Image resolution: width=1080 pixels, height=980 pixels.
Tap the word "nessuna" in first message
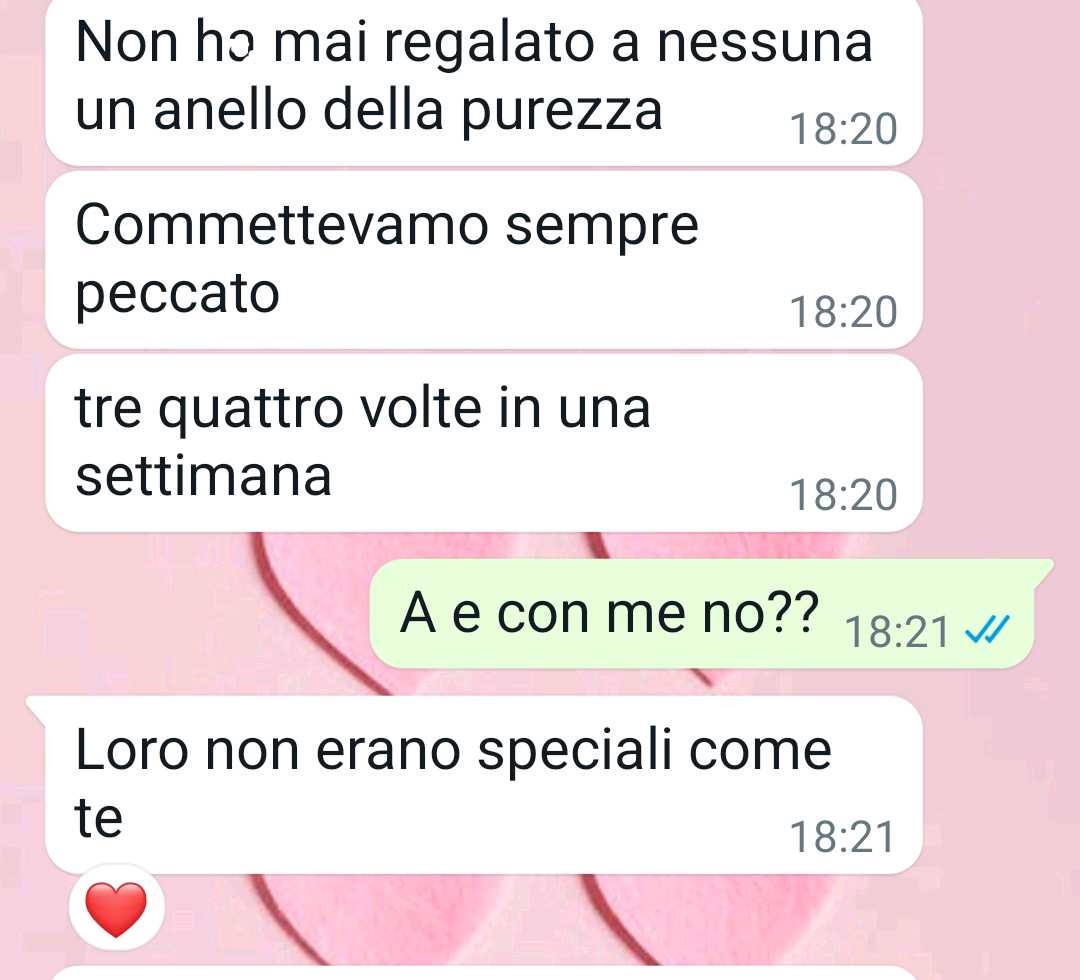(765, 43)
